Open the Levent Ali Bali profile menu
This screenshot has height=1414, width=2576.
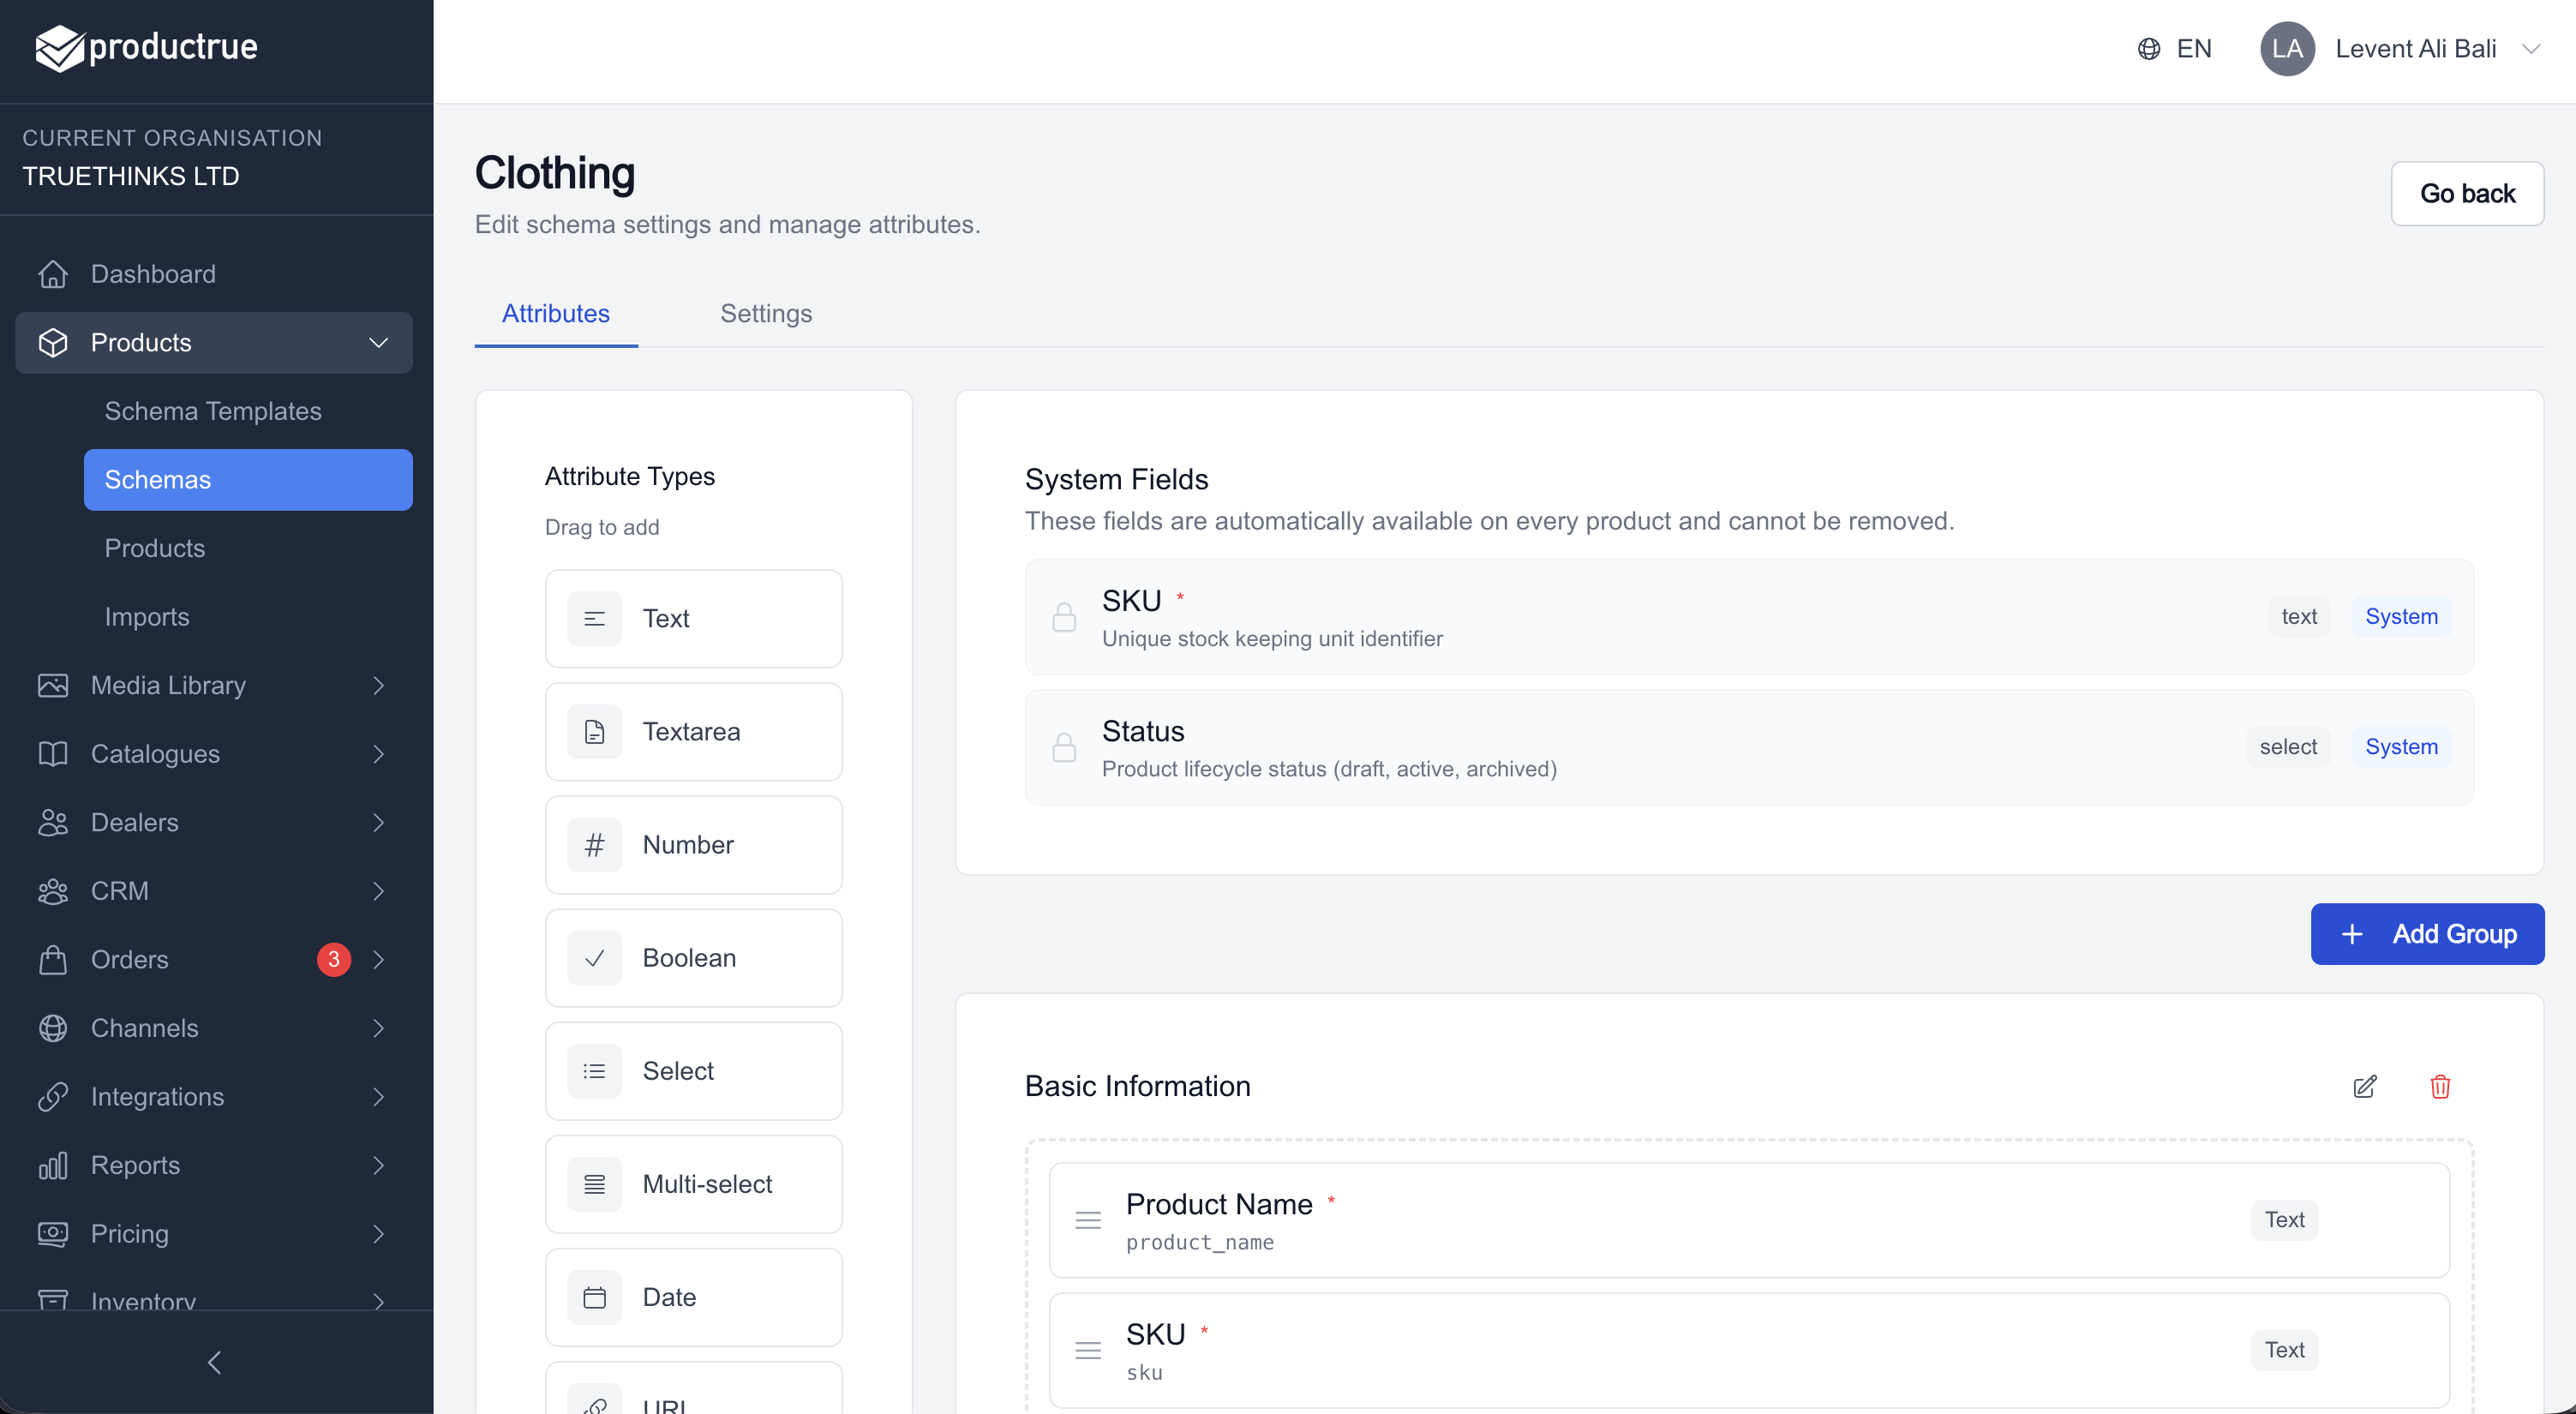(2415, 48)
